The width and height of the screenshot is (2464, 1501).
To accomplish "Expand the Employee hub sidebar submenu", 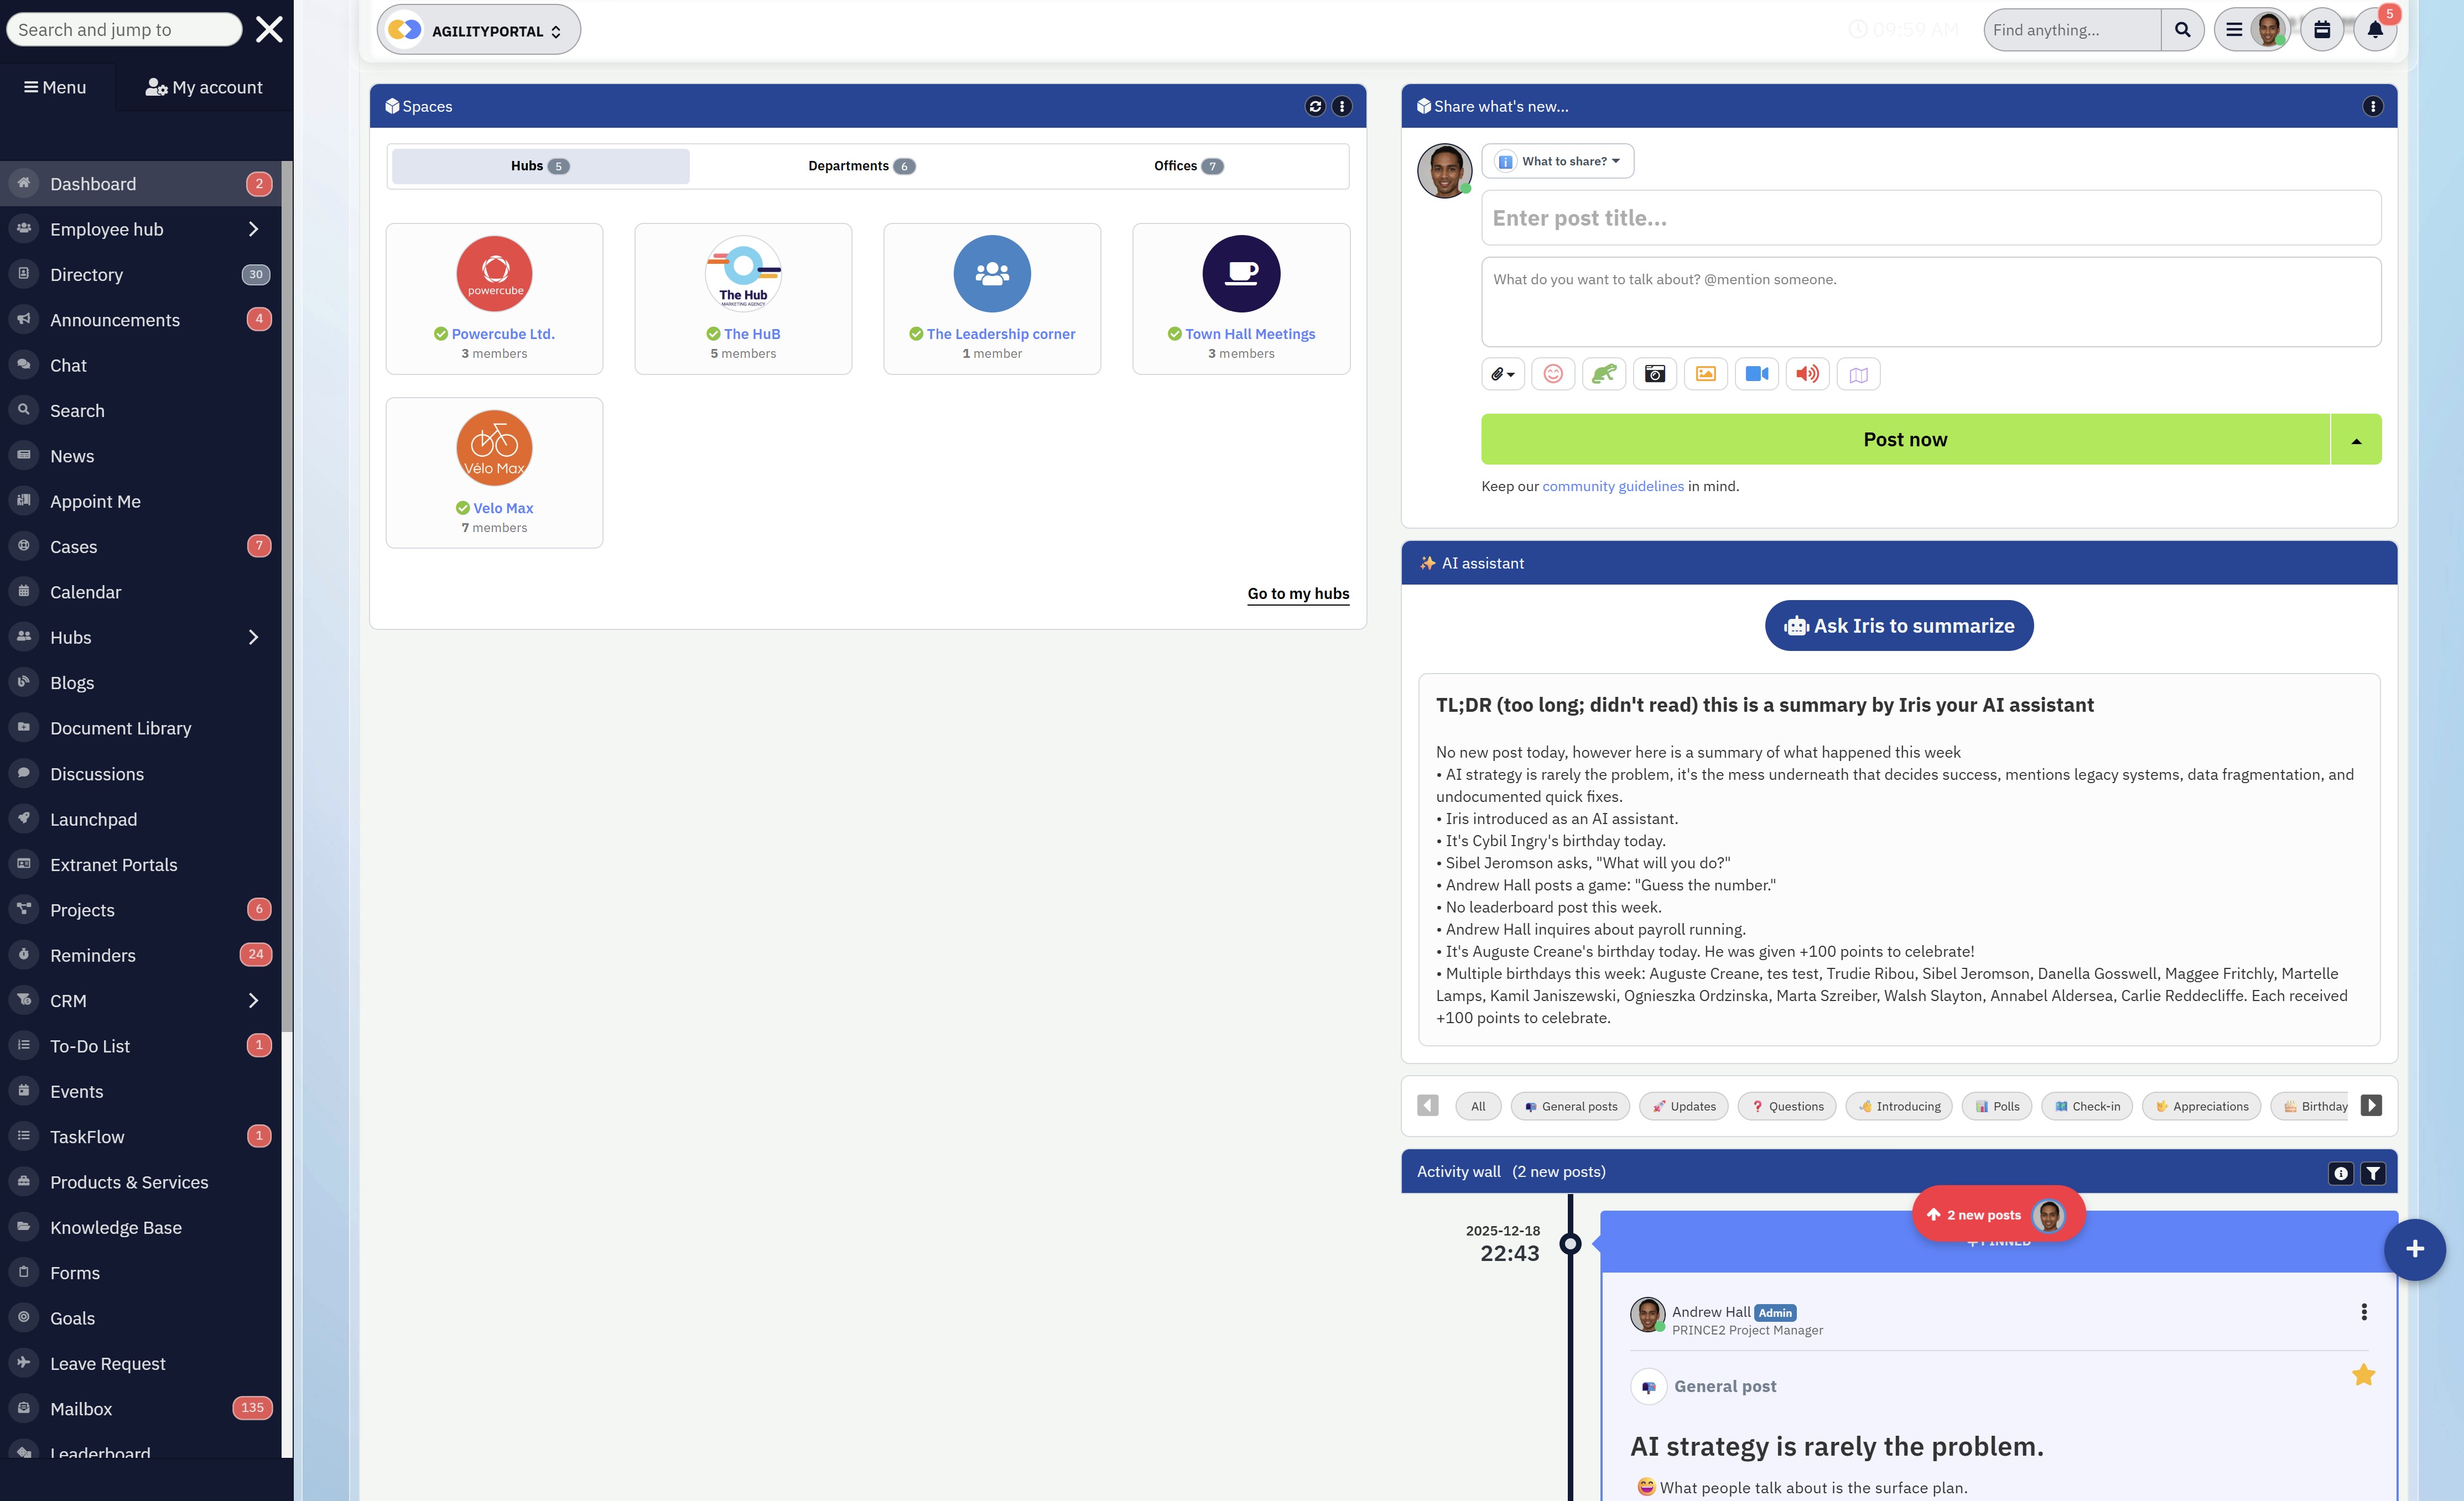I will tap(253, 229).
